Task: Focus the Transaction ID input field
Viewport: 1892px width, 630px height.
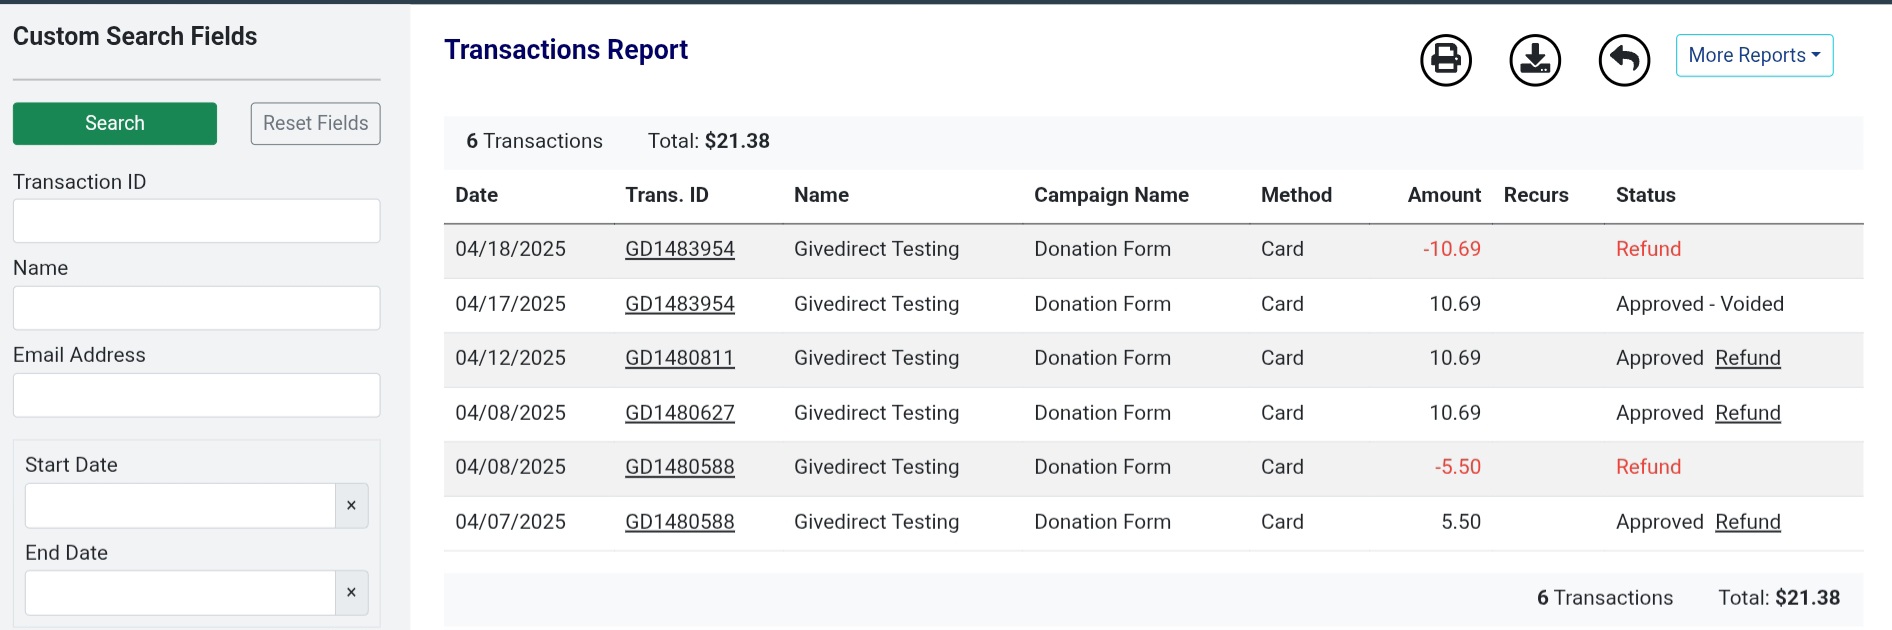Action: 196,221
